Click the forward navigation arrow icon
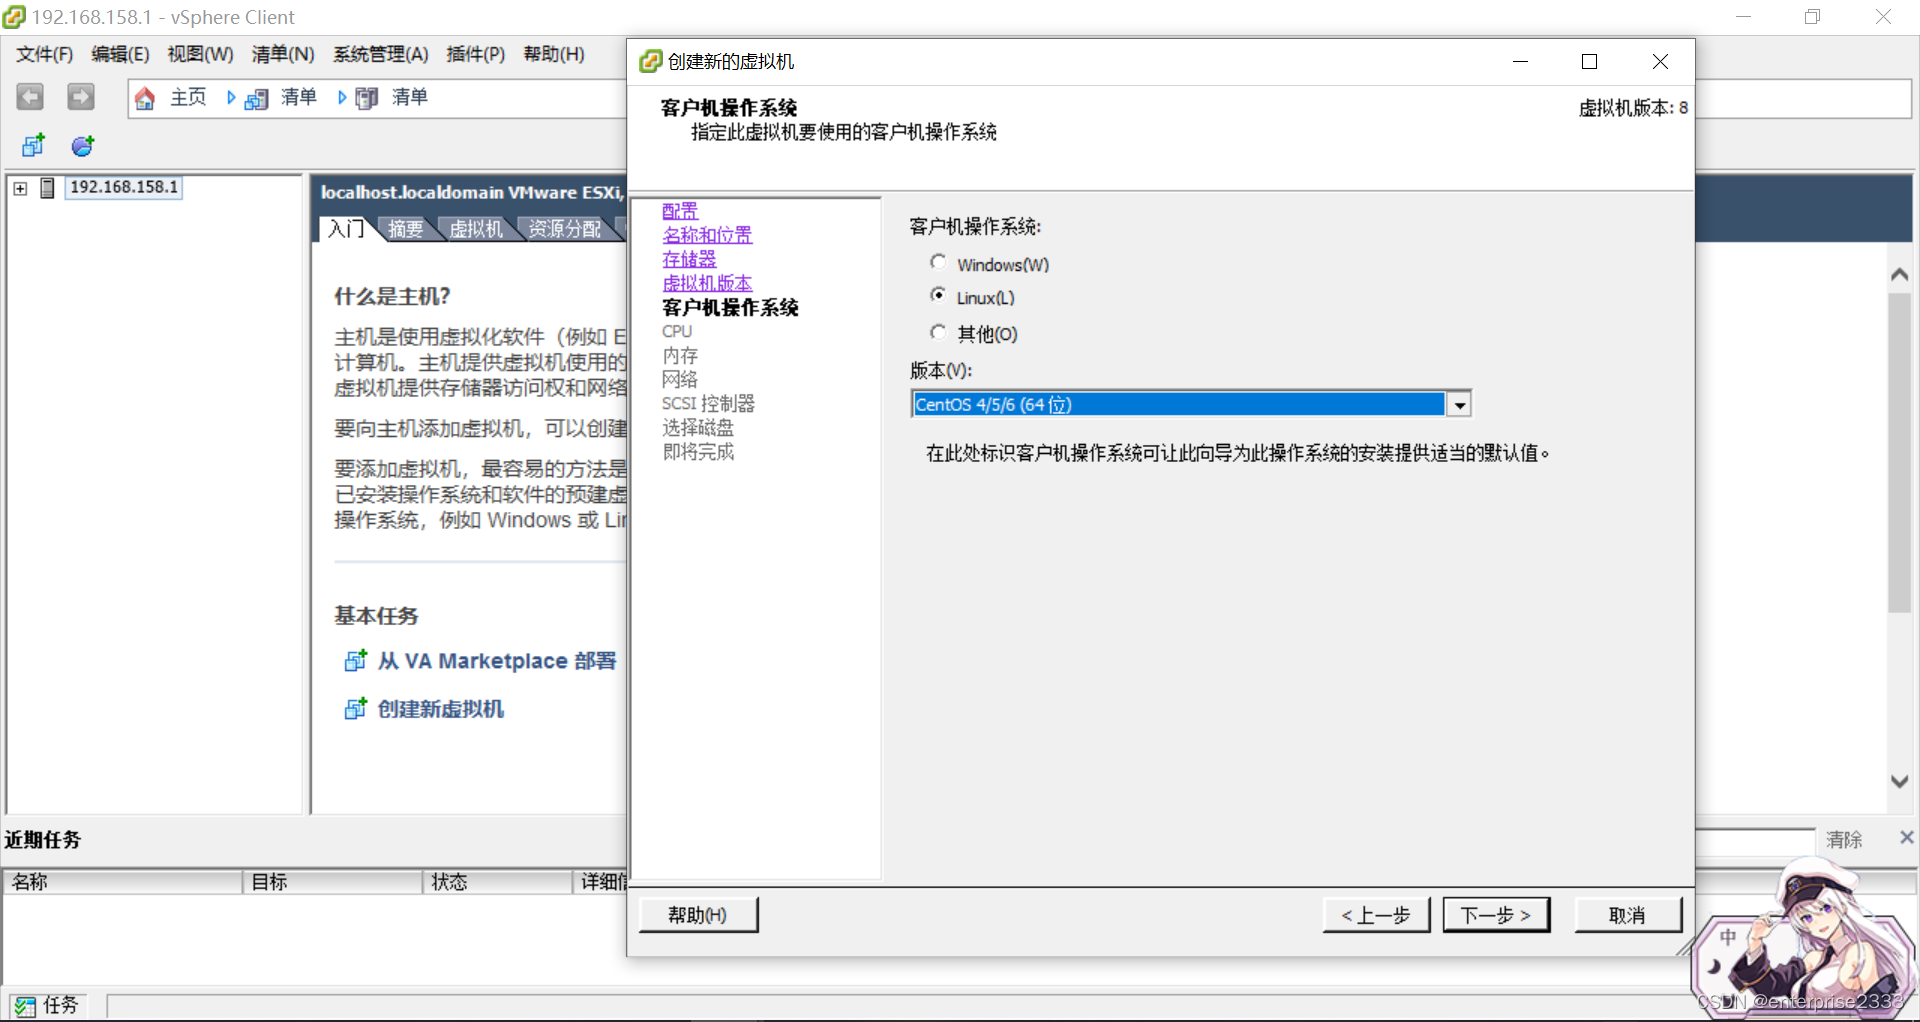 [x=81, y=97]
